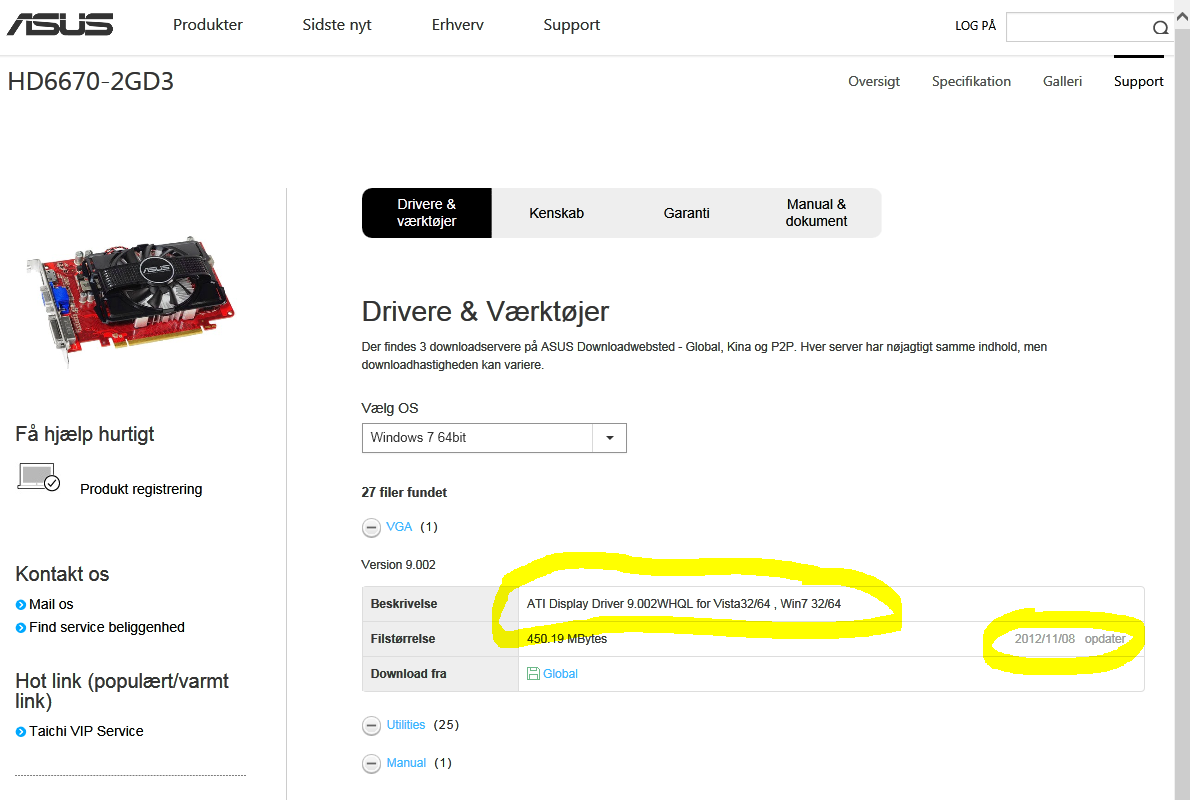The width and height of the screenshot is (1190, 800).
Task: Open the Erhverv menu
Action: tap(458, 24)
